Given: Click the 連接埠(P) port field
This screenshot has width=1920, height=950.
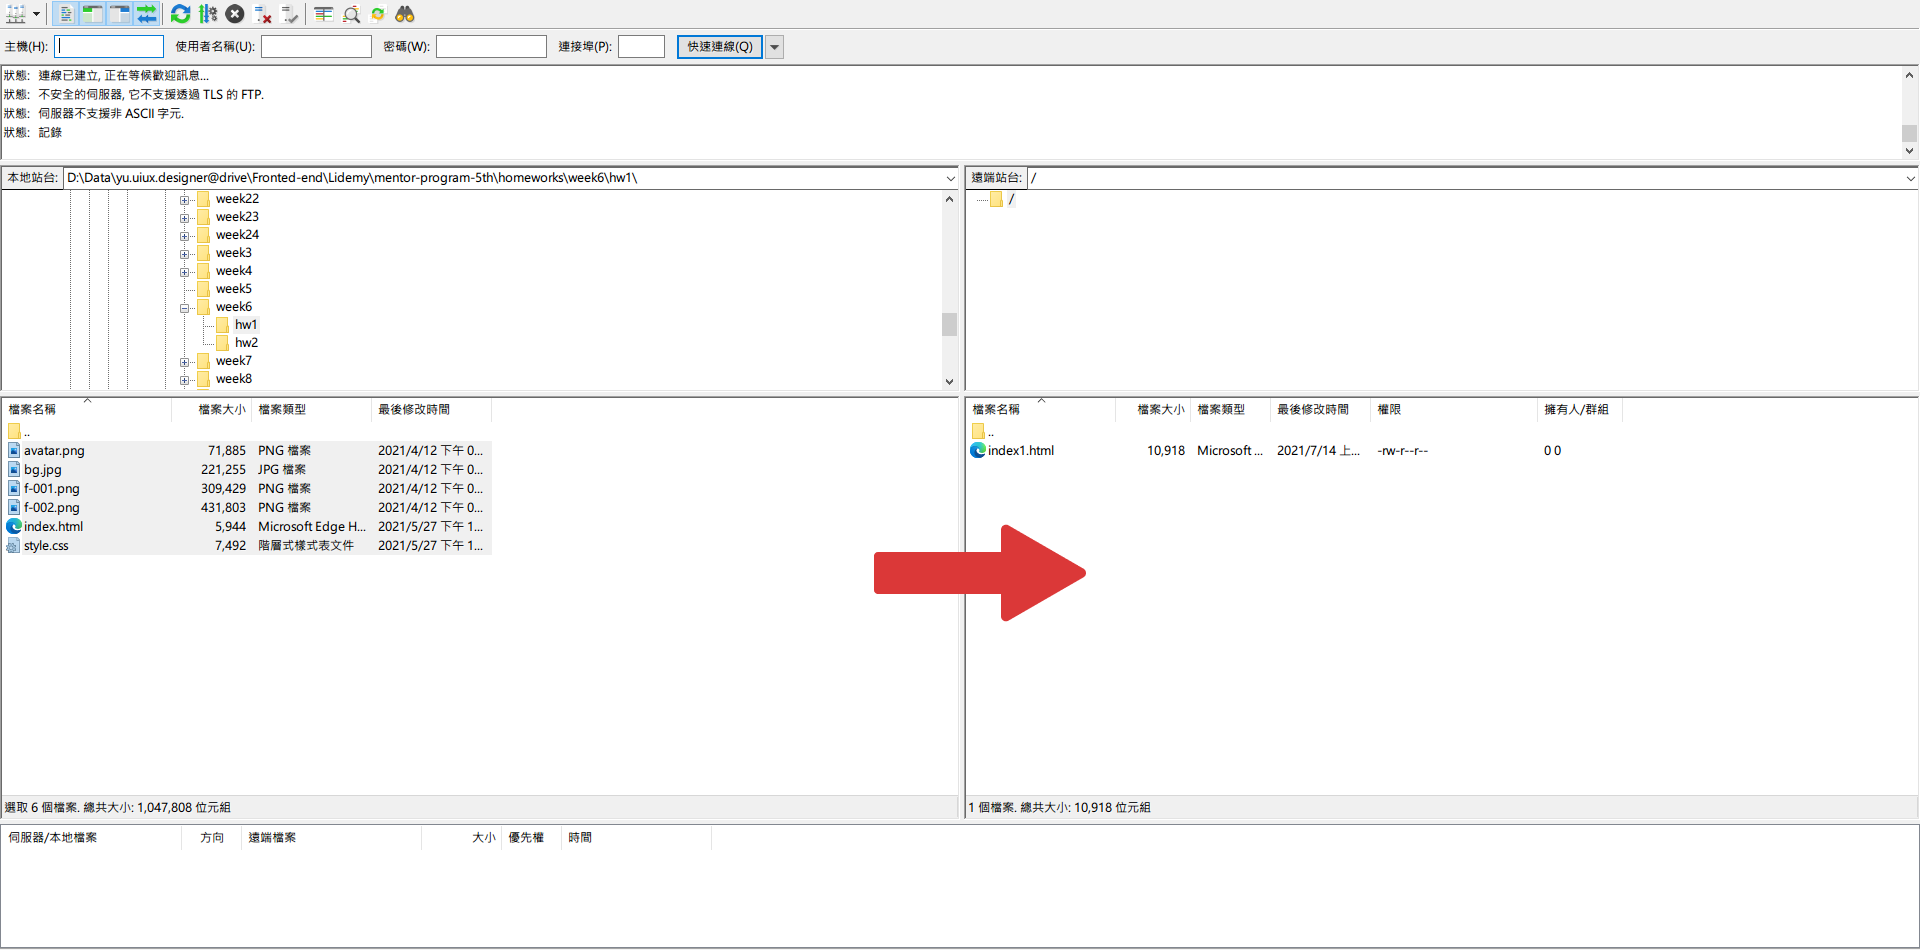Looking at the screenshot, I should click(x=641, y=46).
